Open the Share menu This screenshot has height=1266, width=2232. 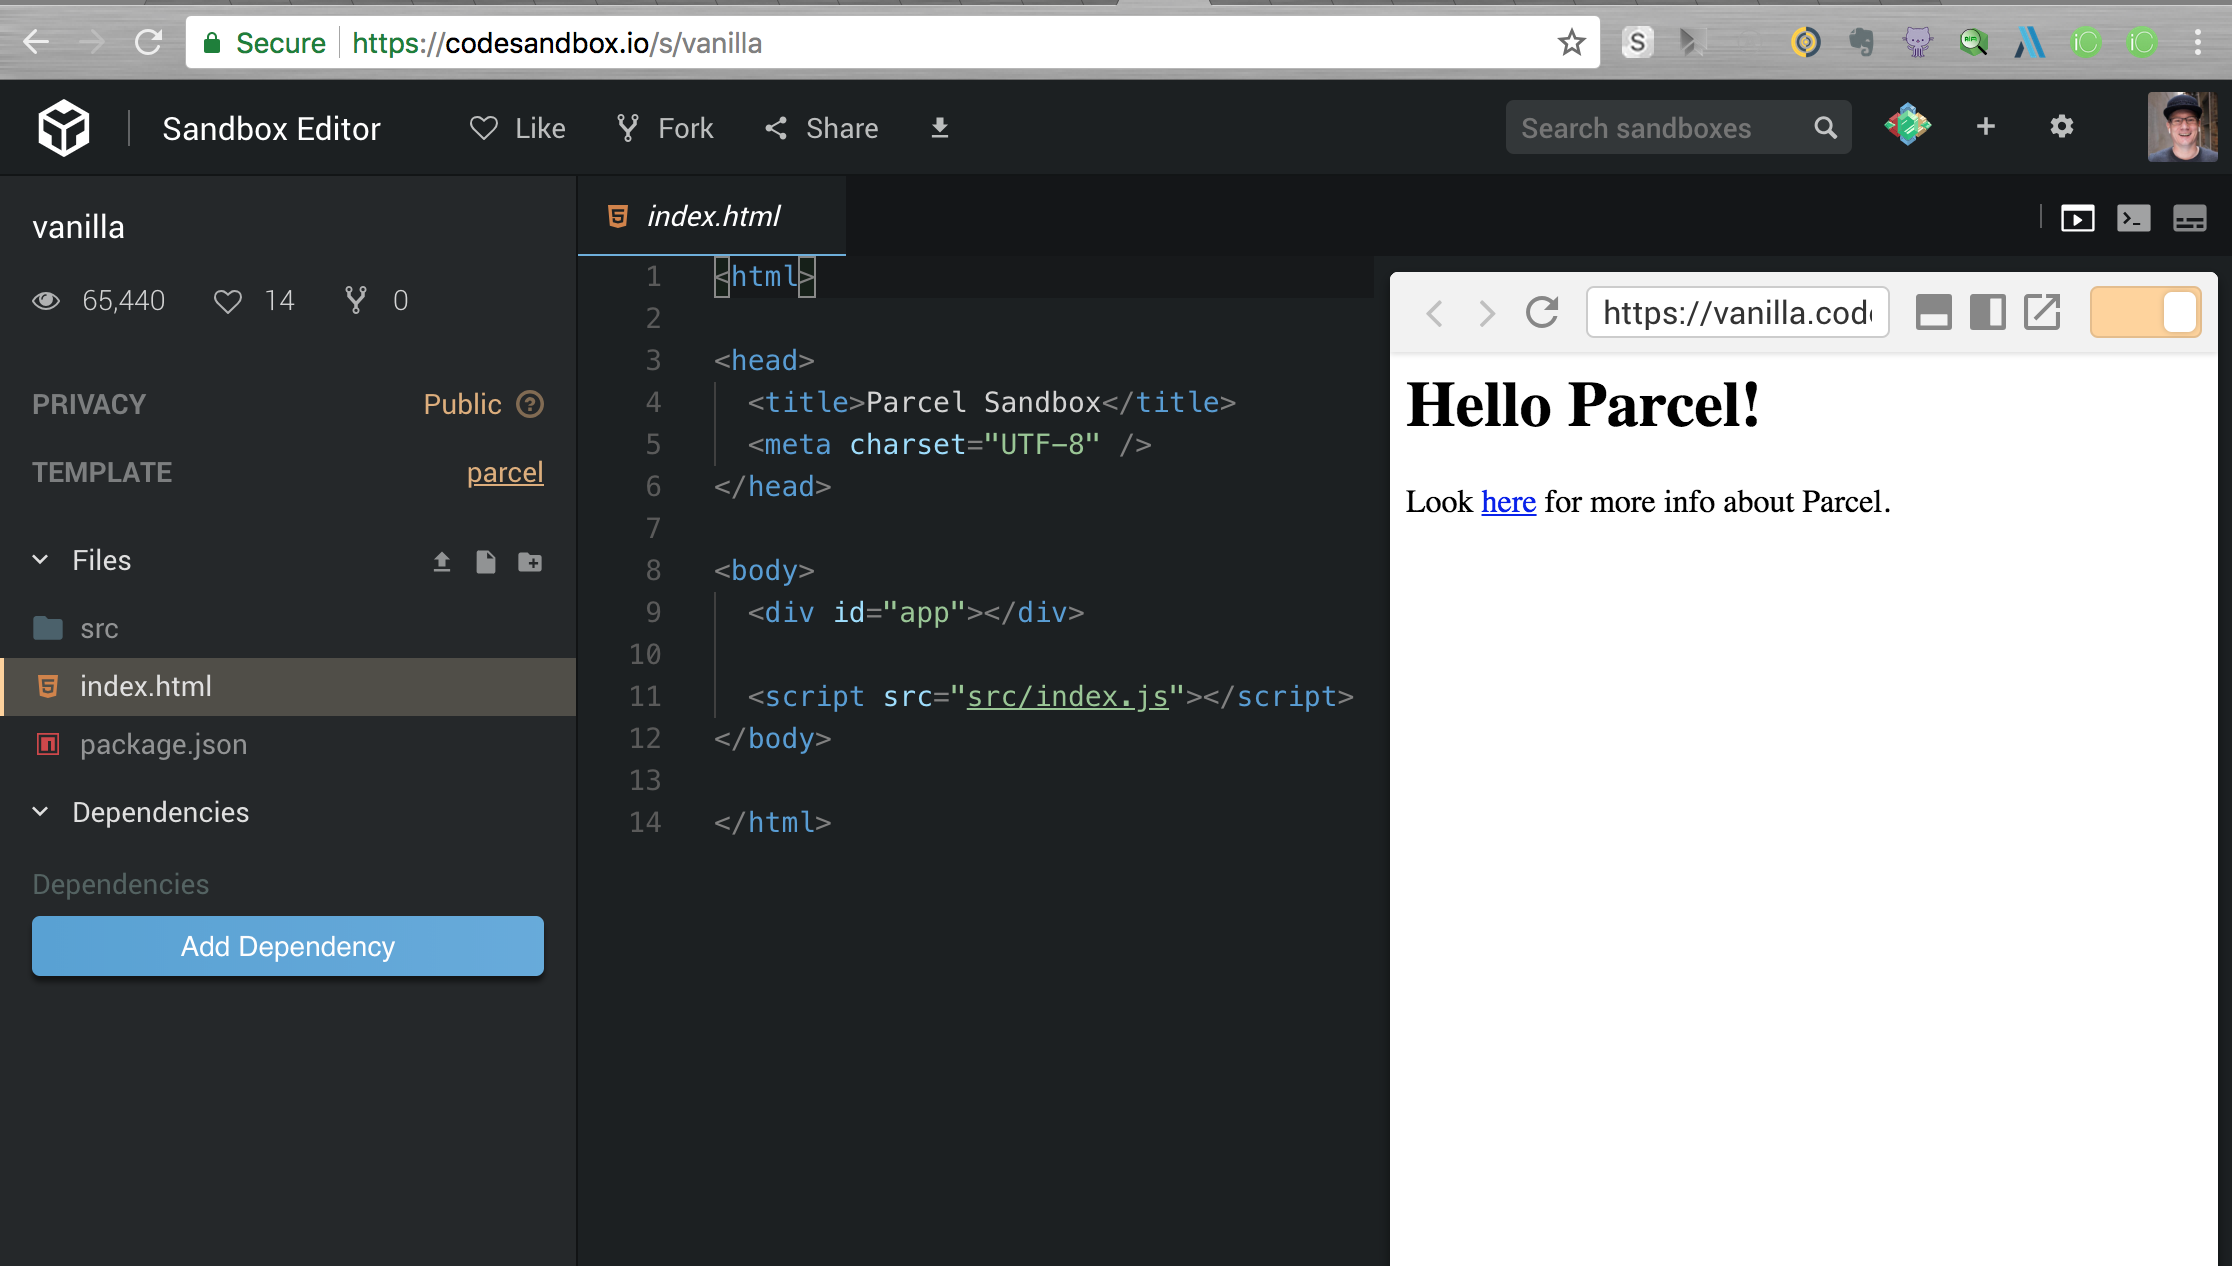[822, 128]
